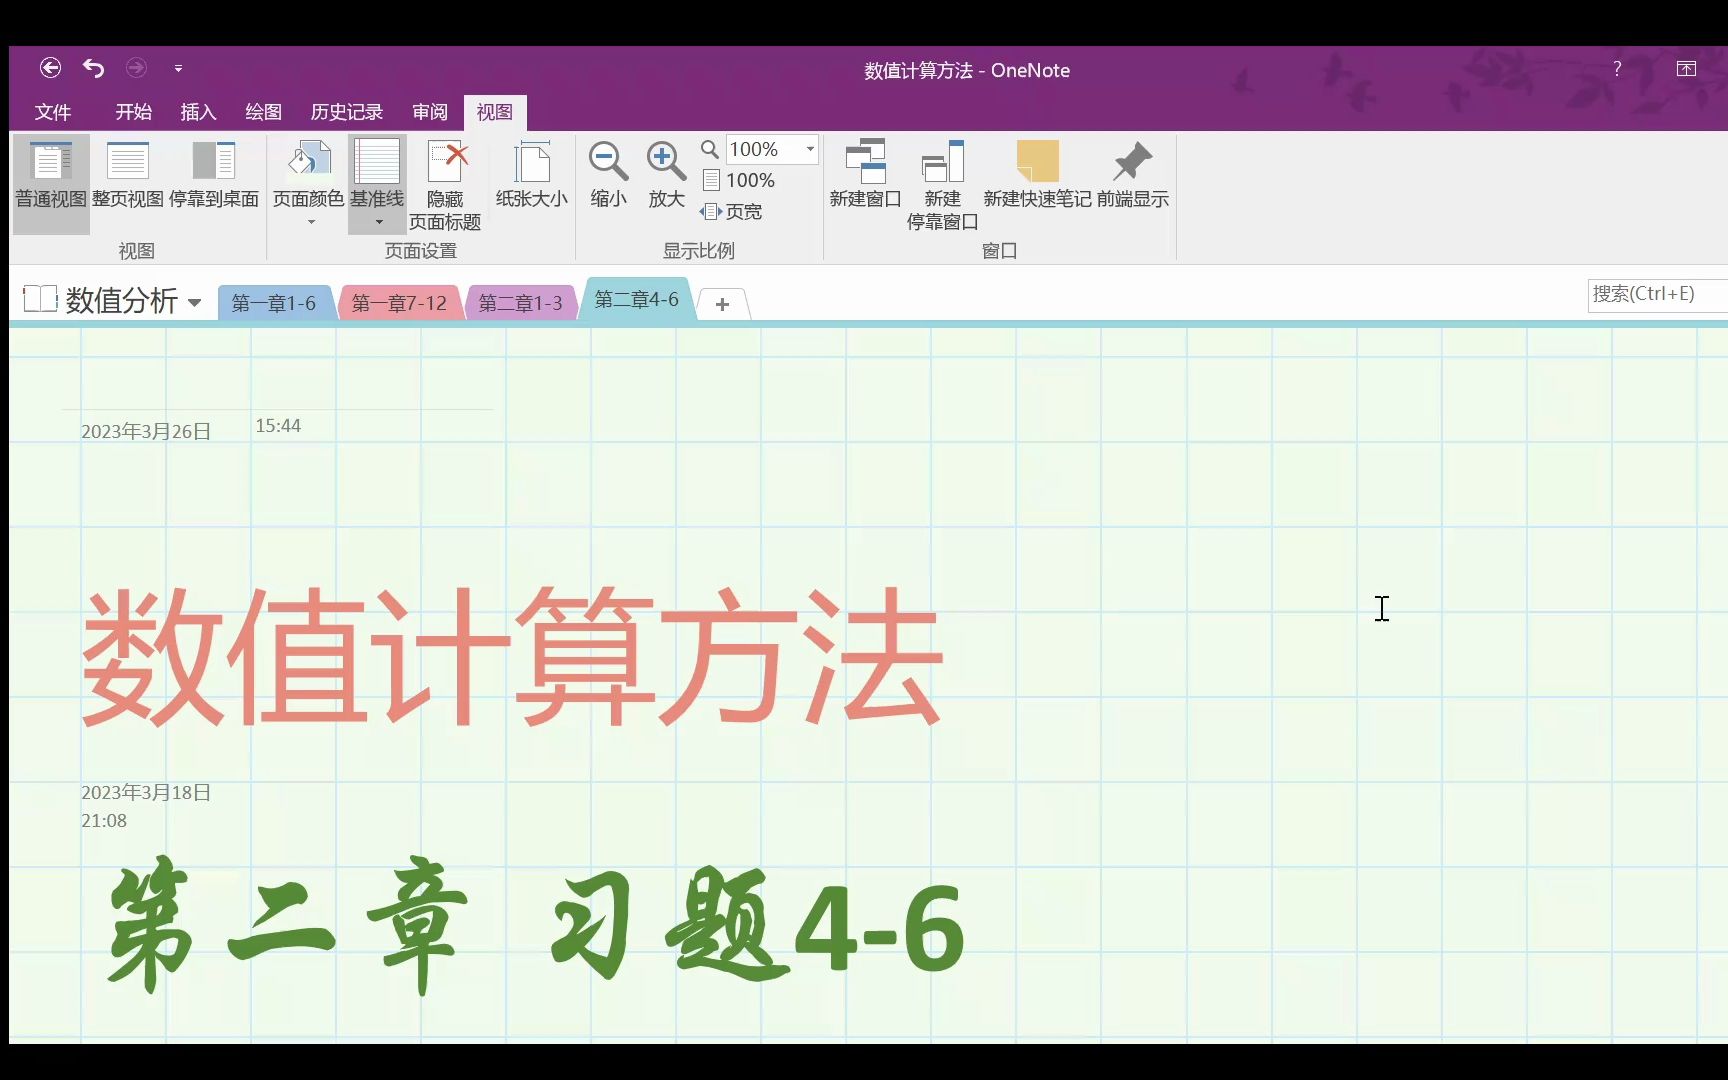Open the 第一章1-6 section tab
1728x1080 pixels.
[x=273, y=303]
